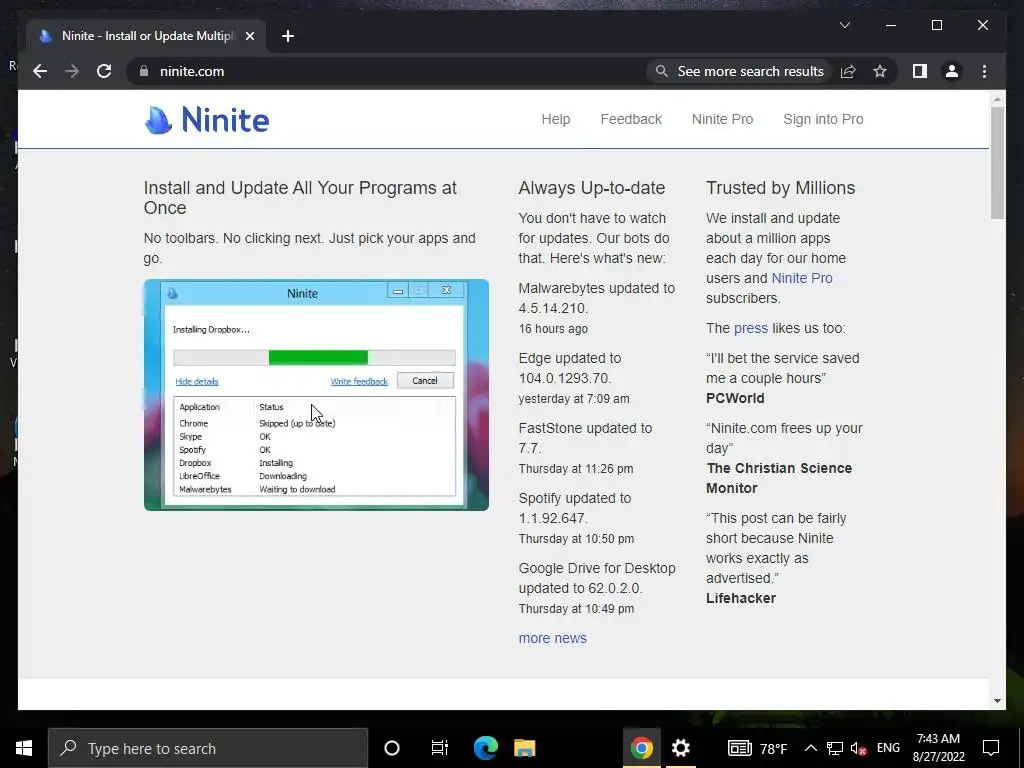1024x768 pixels.
Task: Open Settings gear on taskbar
Action: pyautogui.click(x=680, y=748)
